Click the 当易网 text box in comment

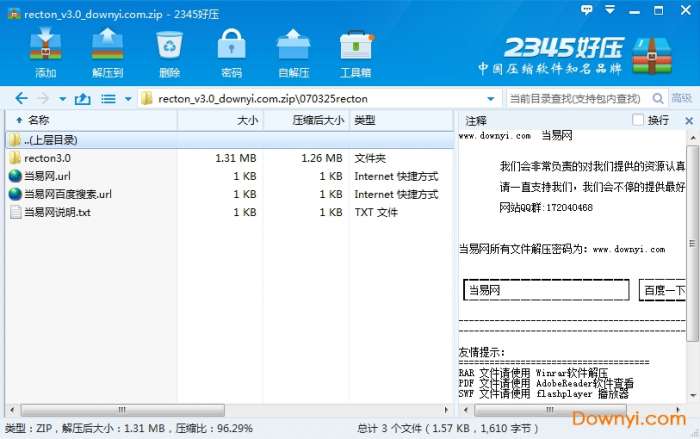tap(546, 290)
